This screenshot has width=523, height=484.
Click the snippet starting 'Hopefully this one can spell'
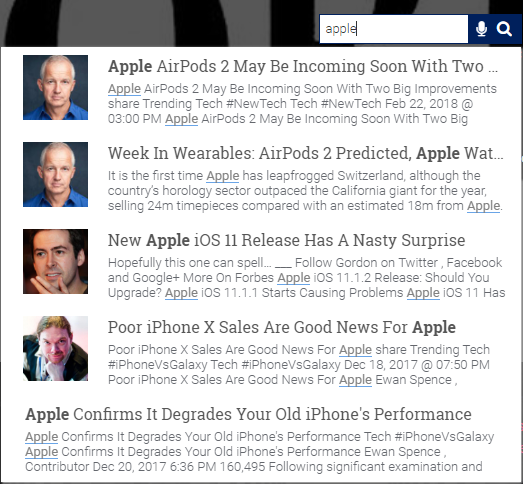click(x=307, y=278)
